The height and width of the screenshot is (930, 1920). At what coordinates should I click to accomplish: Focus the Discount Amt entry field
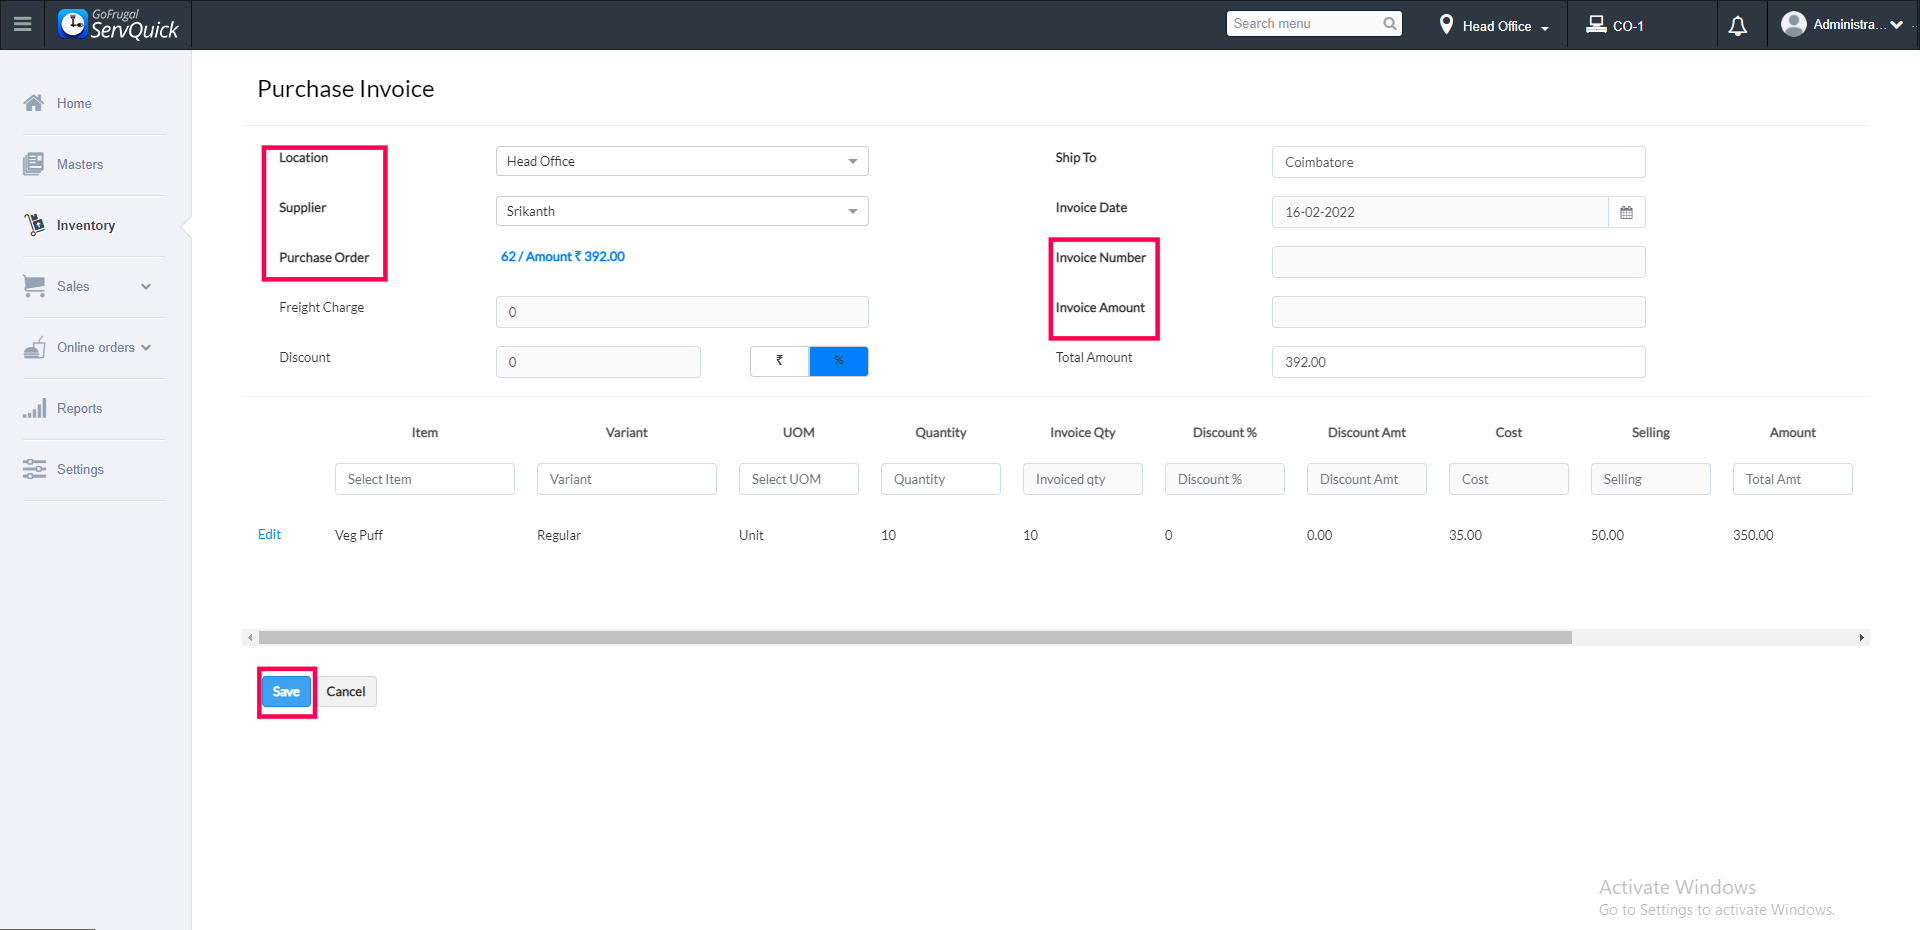click(1367, 479)
